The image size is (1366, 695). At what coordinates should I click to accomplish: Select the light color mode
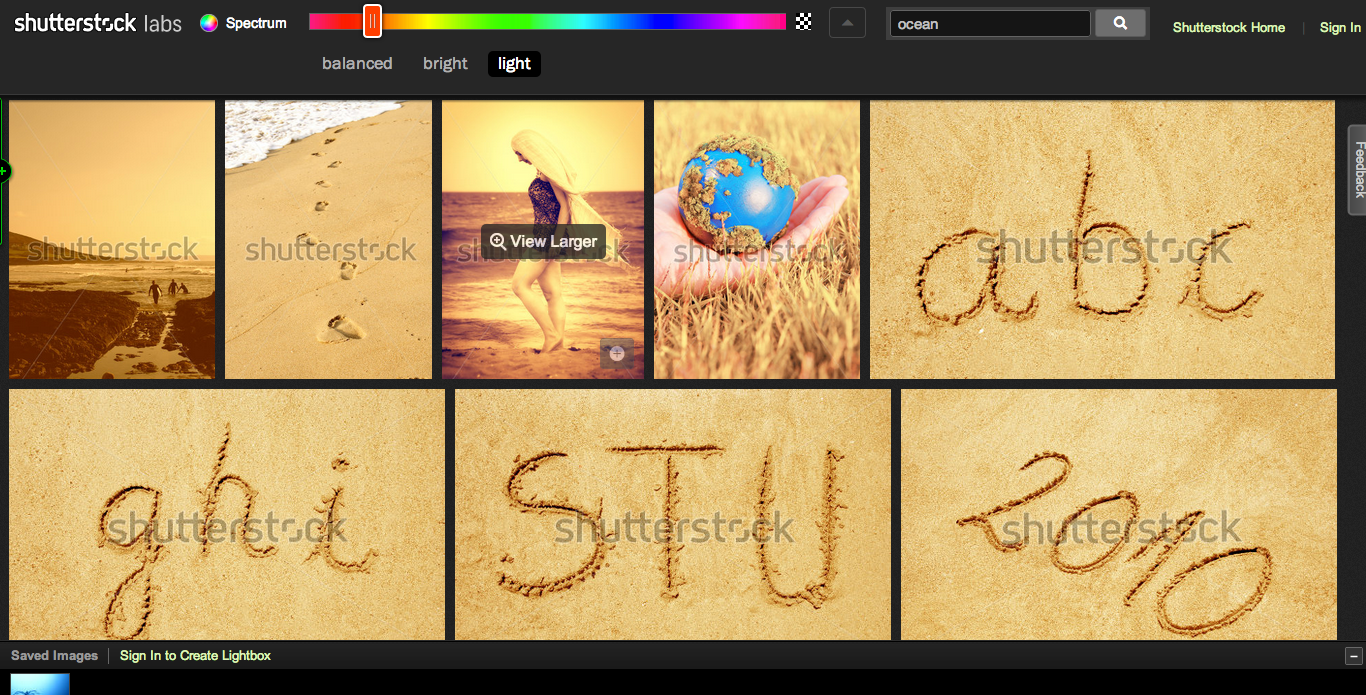514,64
